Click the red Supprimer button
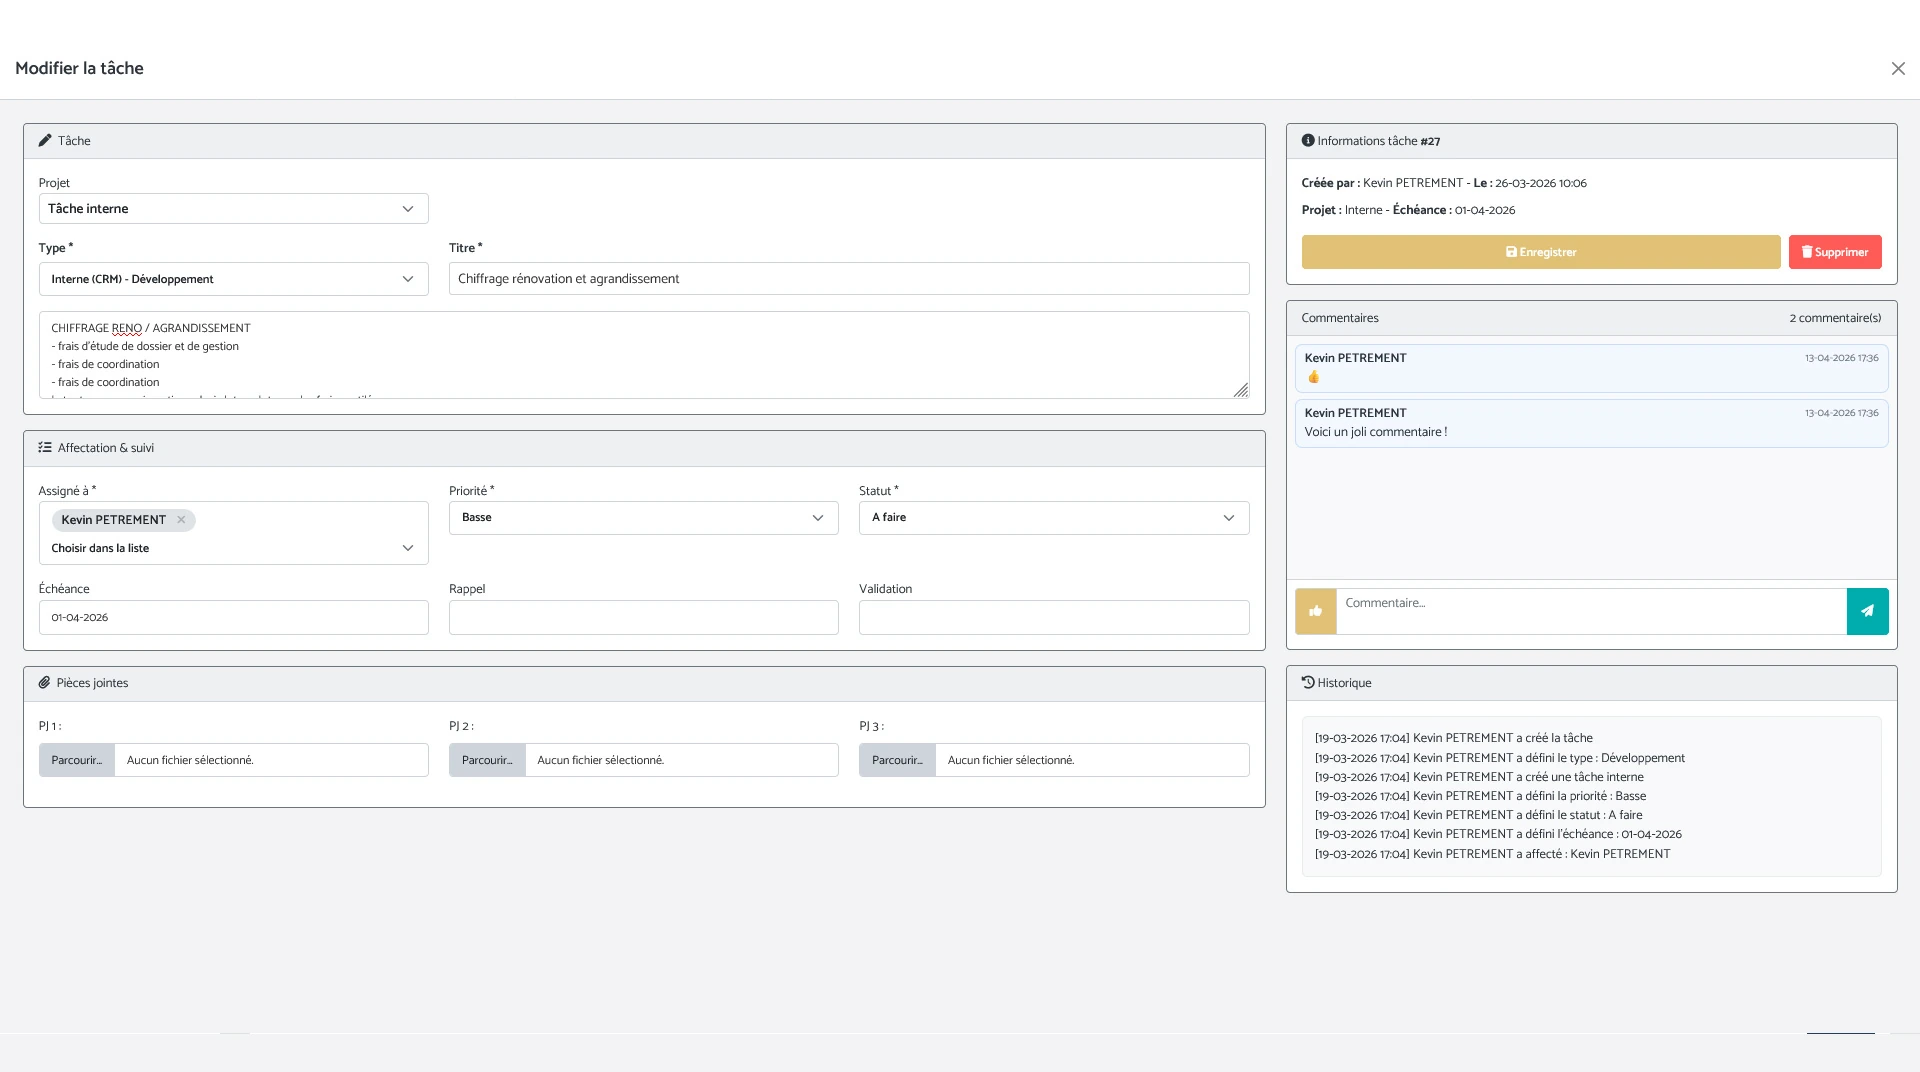 point(1834,252)
